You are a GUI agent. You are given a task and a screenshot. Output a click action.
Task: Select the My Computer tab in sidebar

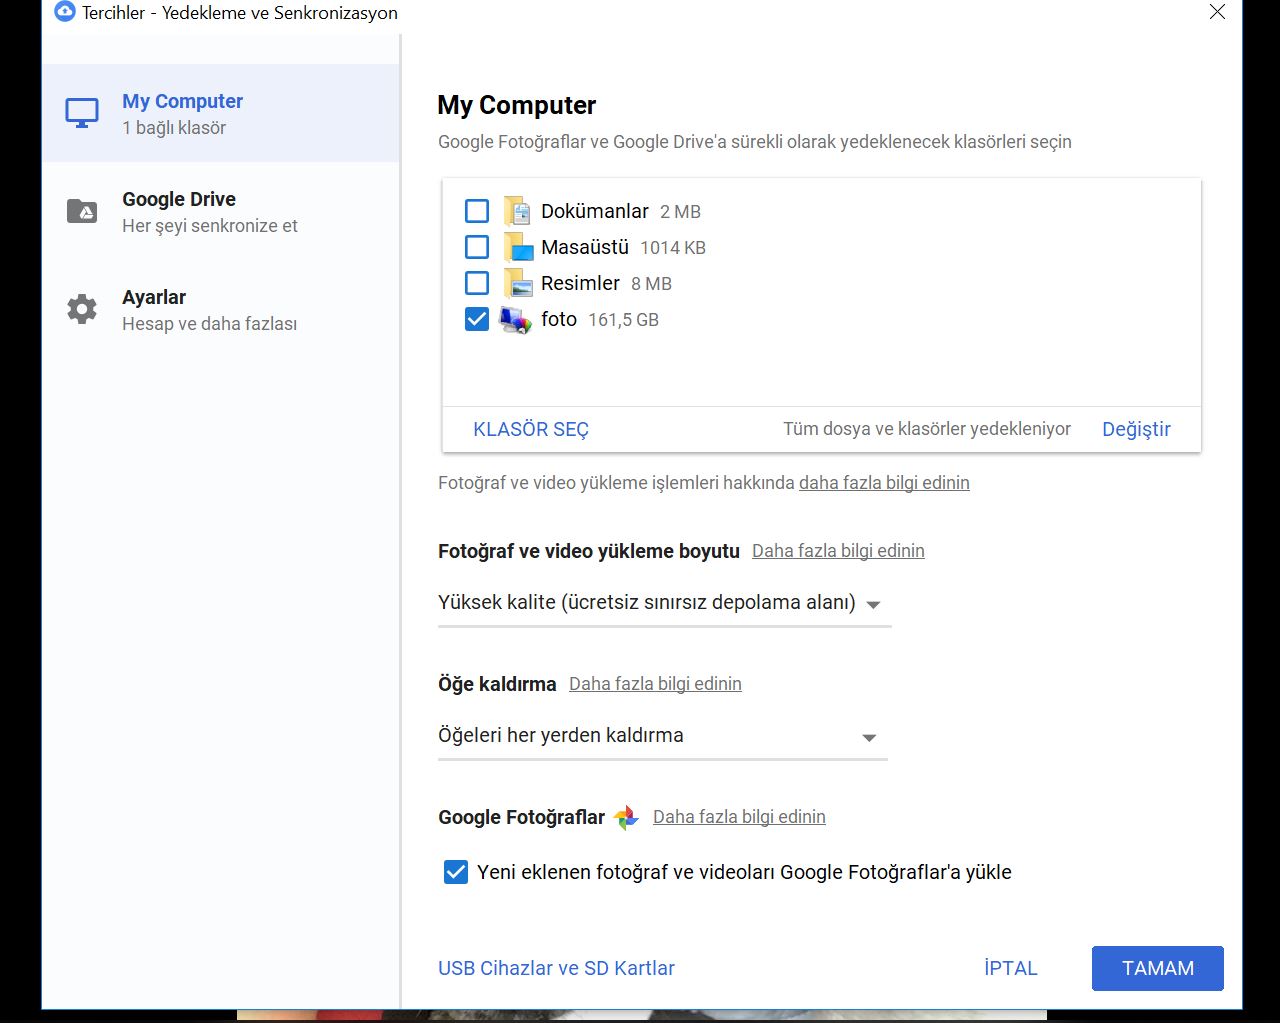click(221, 113)
